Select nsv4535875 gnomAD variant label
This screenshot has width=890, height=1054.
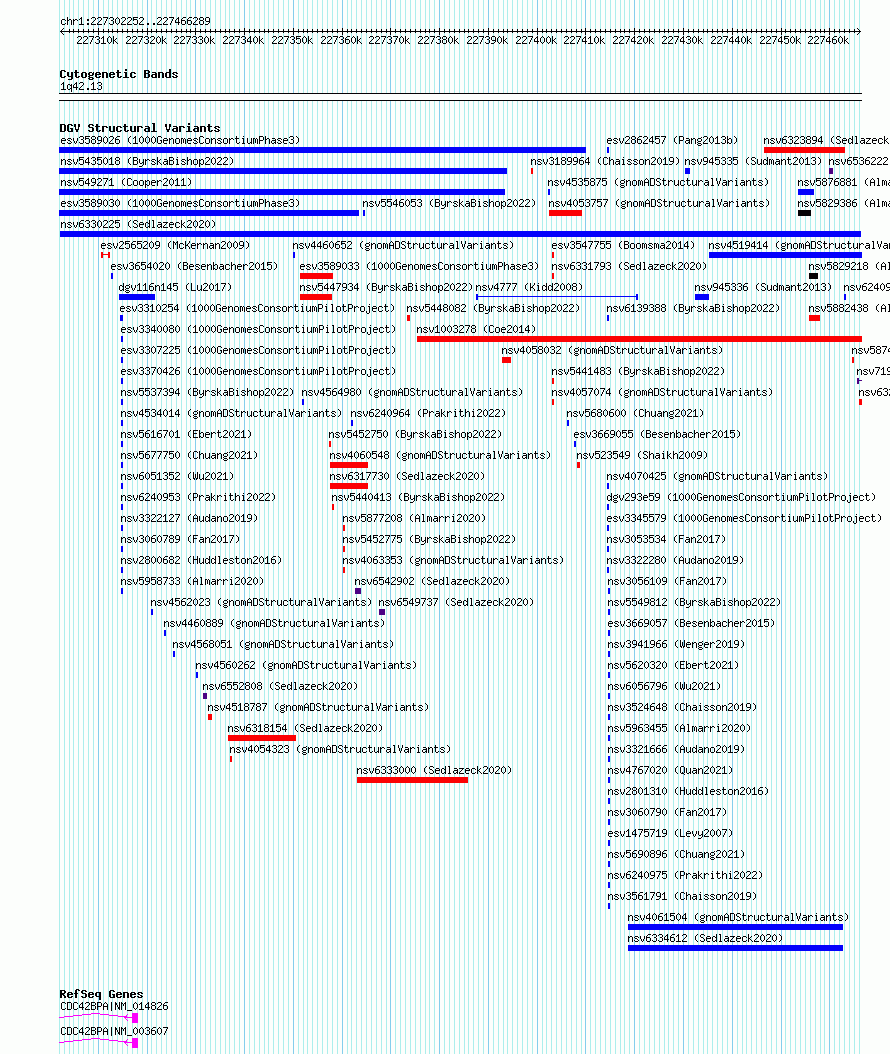click(x=658, y=182)
